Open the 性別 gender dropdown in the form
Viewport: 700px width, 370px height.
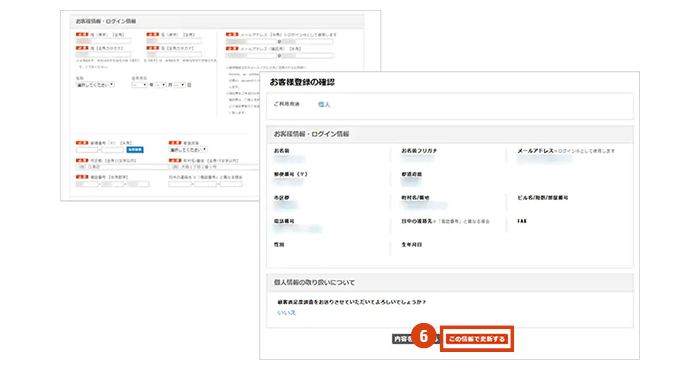(95, 85)
